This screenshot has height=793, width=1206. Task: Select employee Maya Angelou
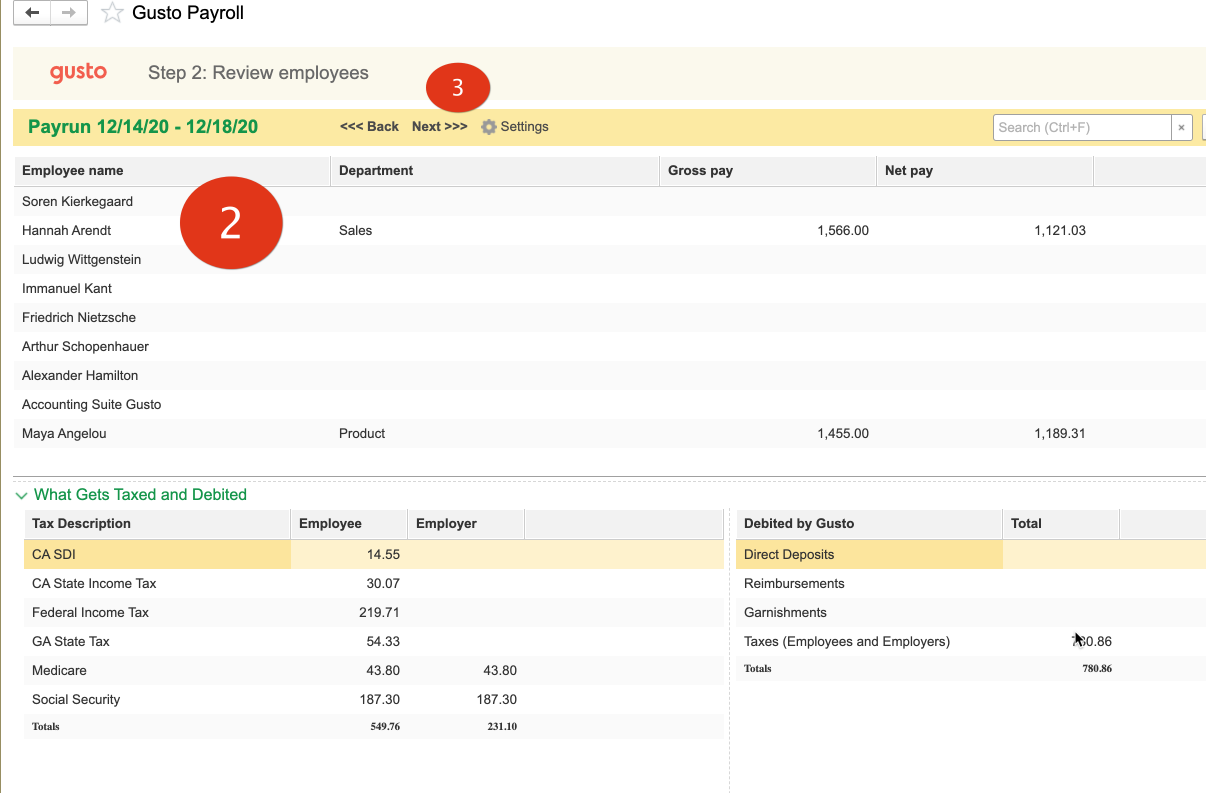610,433
